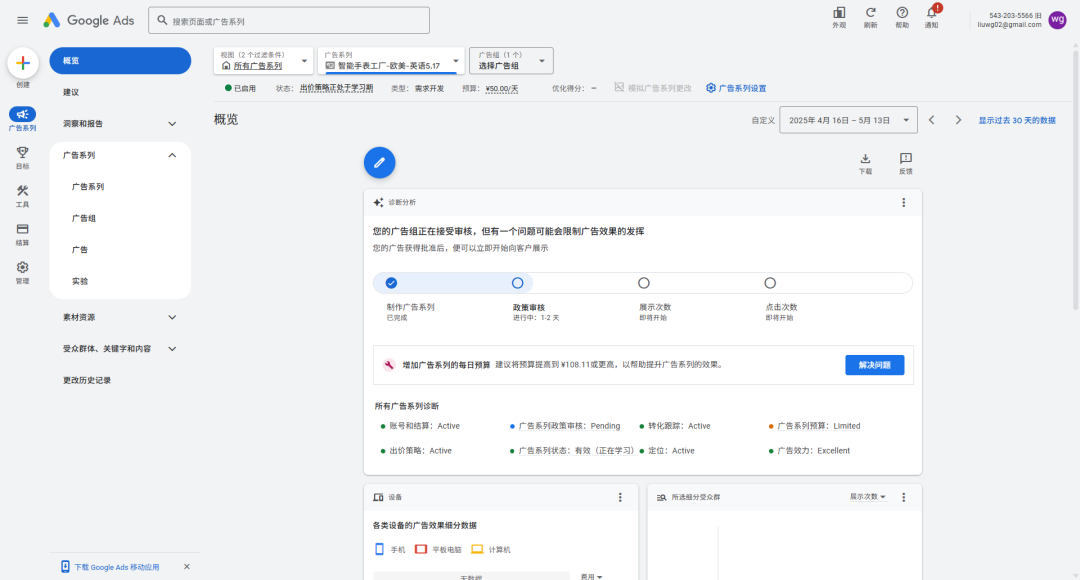Open the feedback icon

905,159
